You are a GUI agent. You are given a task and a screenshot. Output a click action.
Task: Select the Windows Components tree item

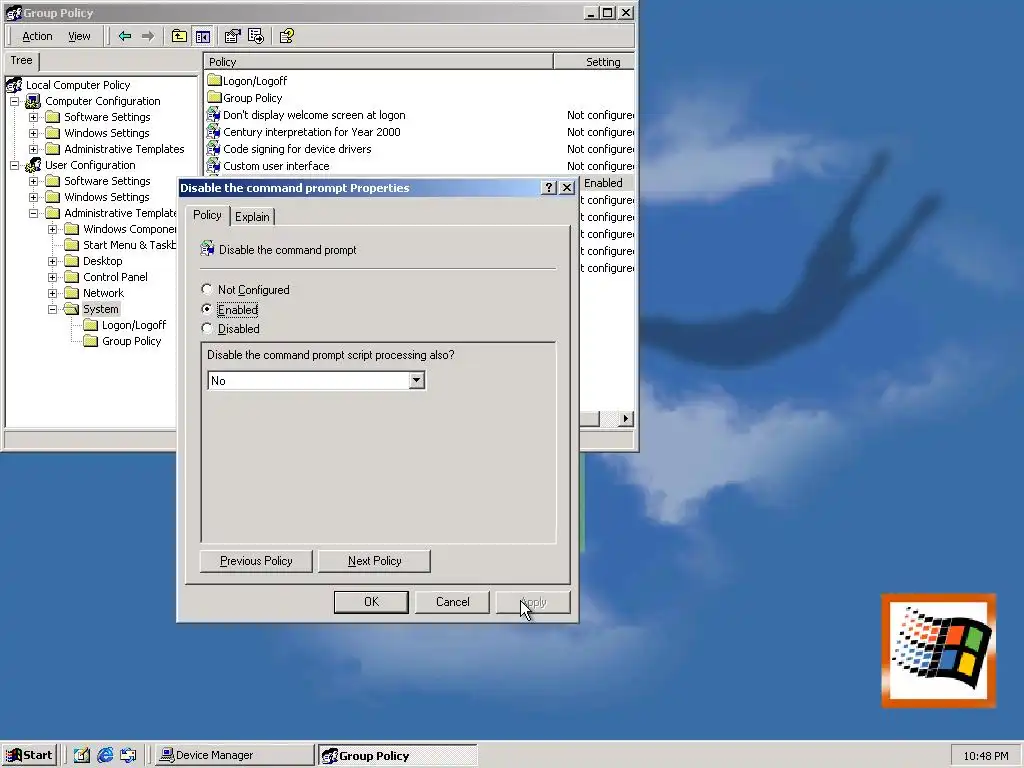click(129, 229)
